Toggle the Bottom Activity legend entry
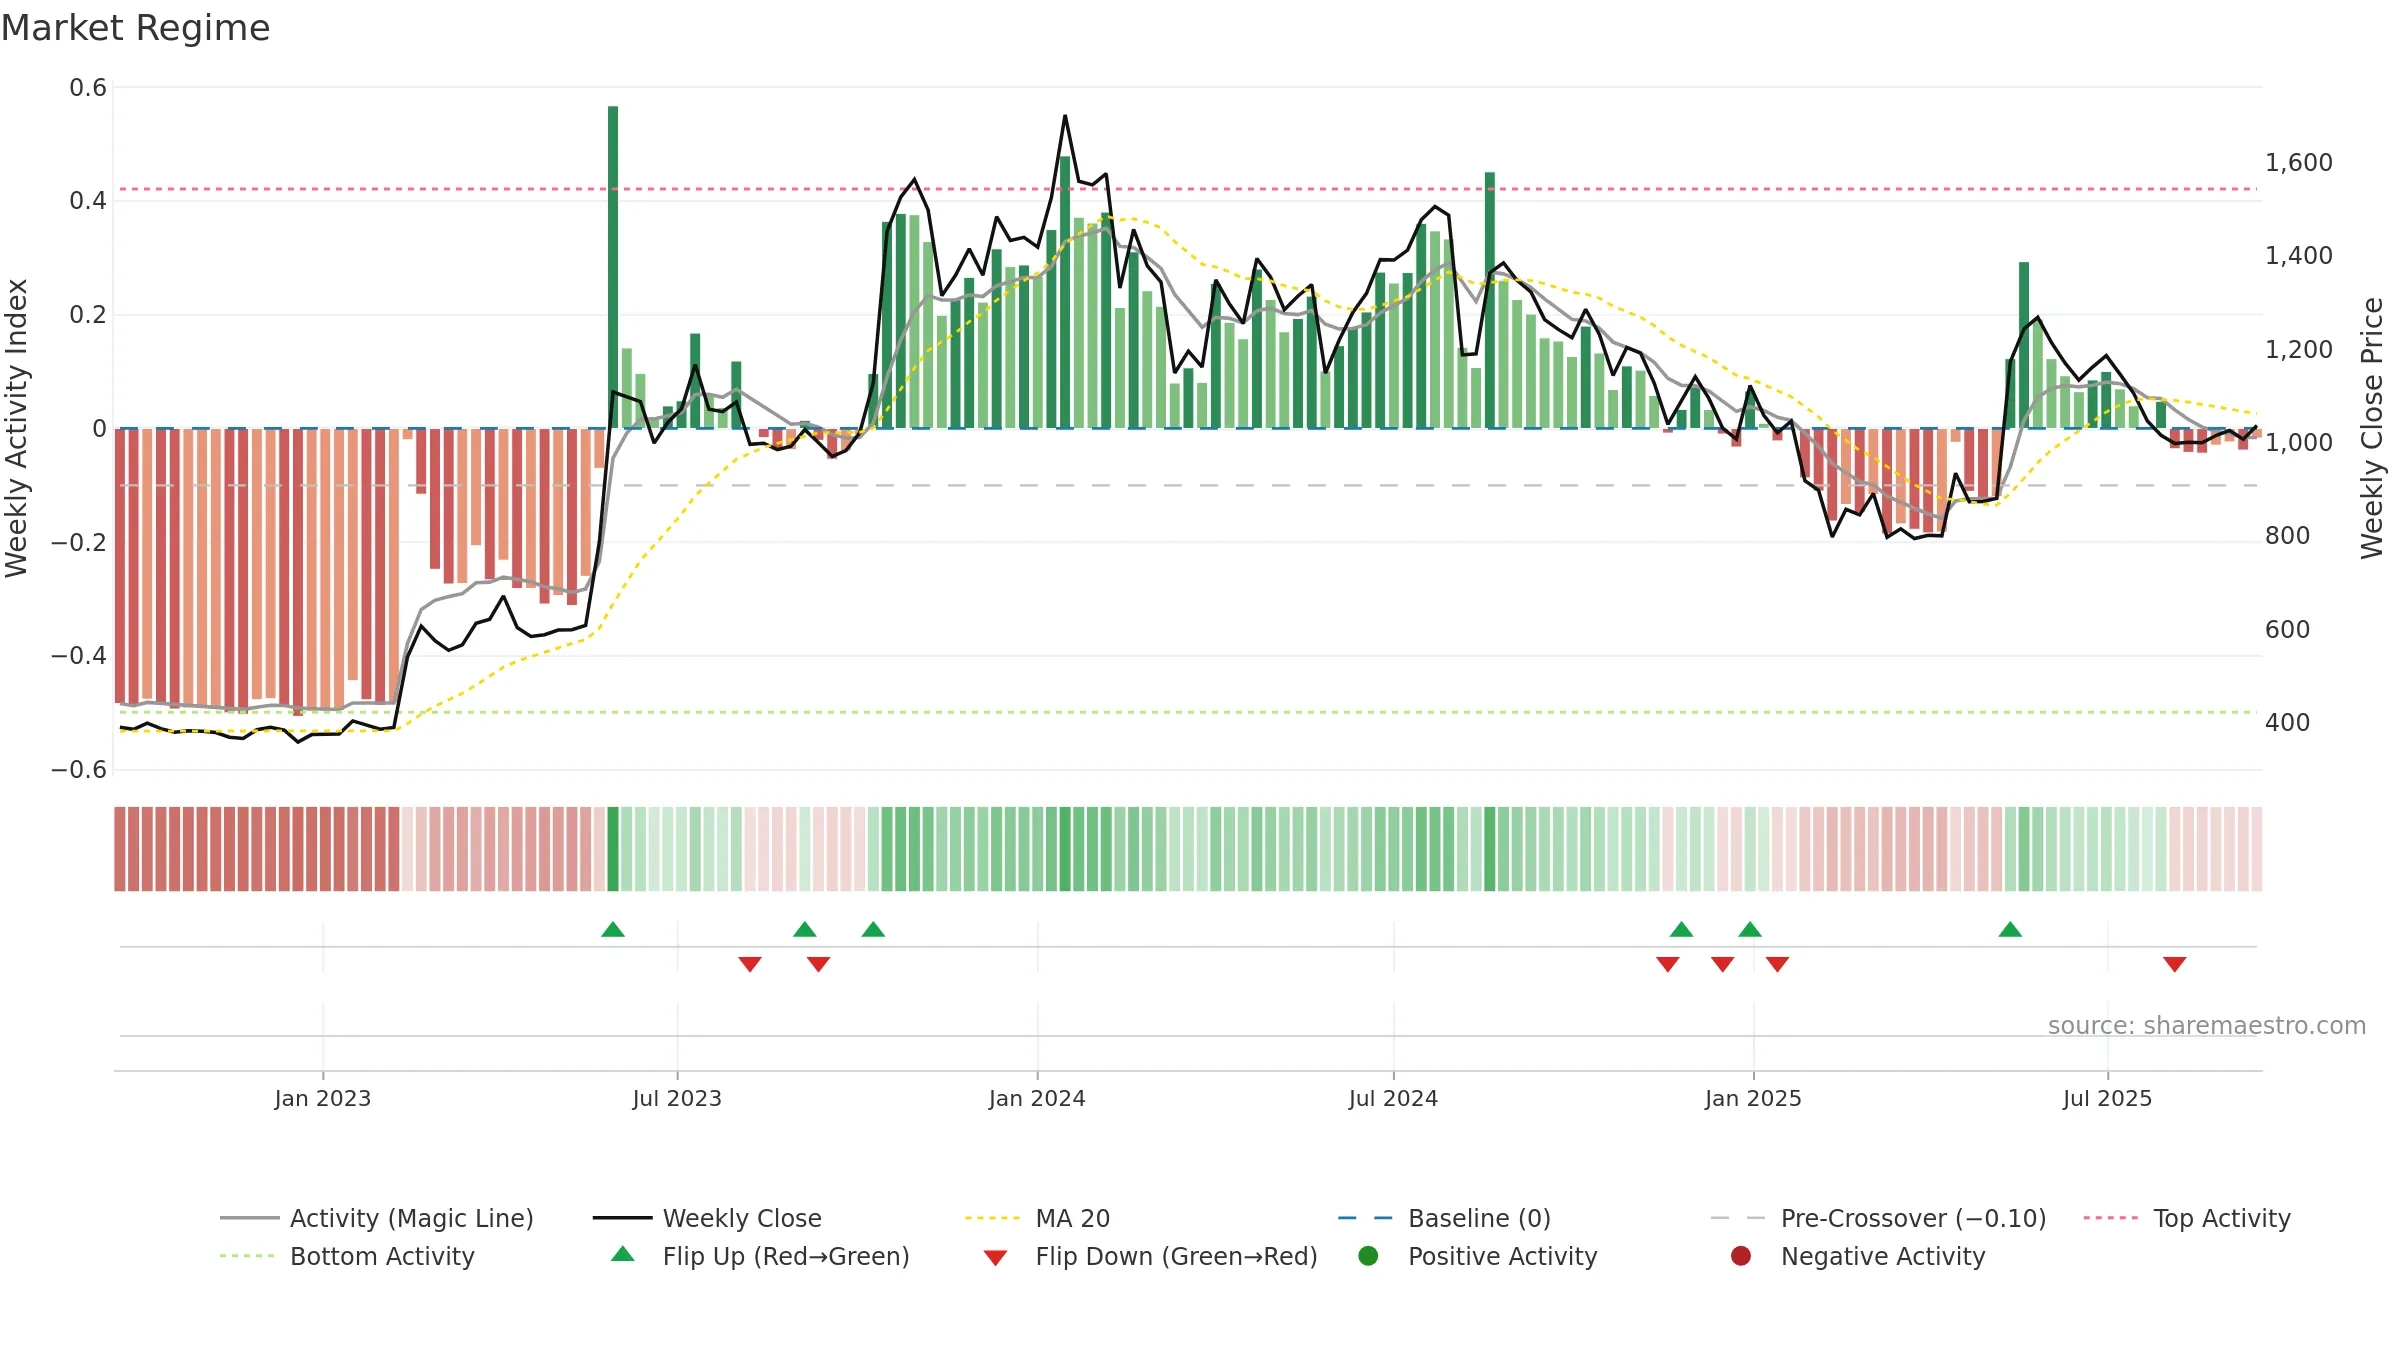Image resolution: width=2400 pixels, height=1350 pixels. click(x=347, y=1256)
